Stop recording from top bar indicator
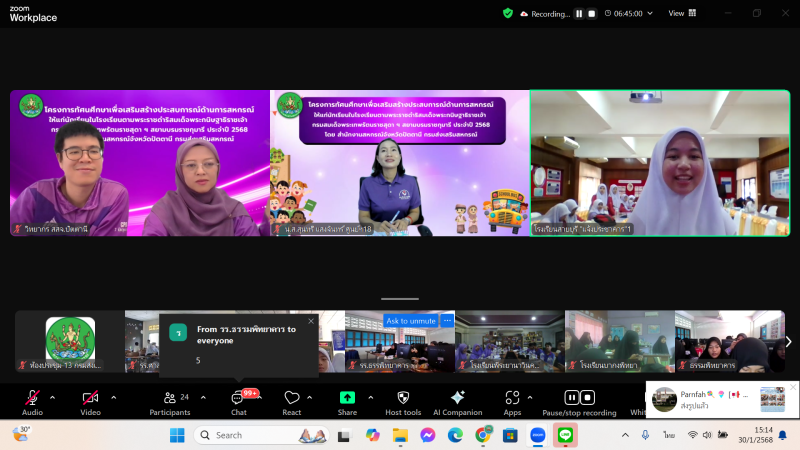The image size is (800, 450). click(x=591, y=14)
